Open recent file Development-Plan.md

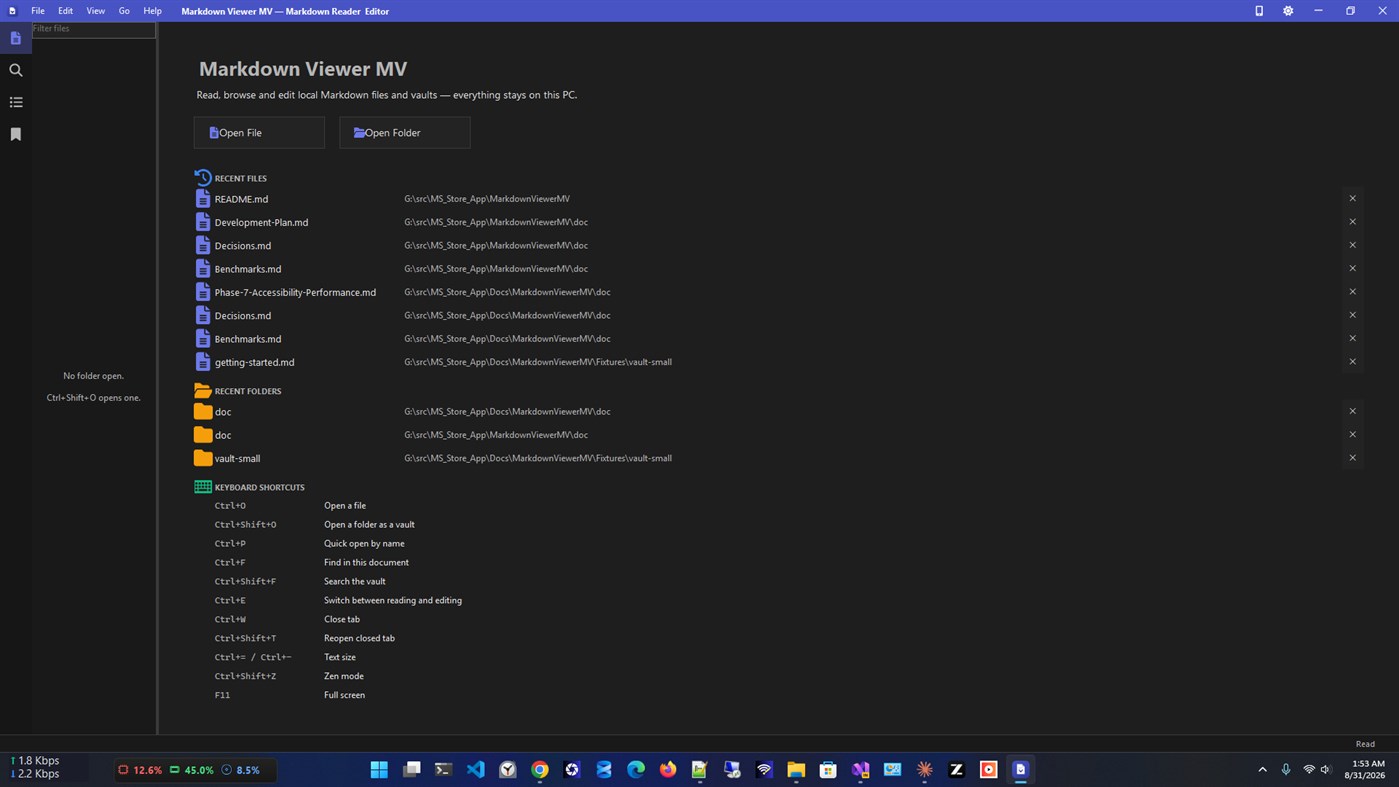pyautogui.click(x=261, y=222)
